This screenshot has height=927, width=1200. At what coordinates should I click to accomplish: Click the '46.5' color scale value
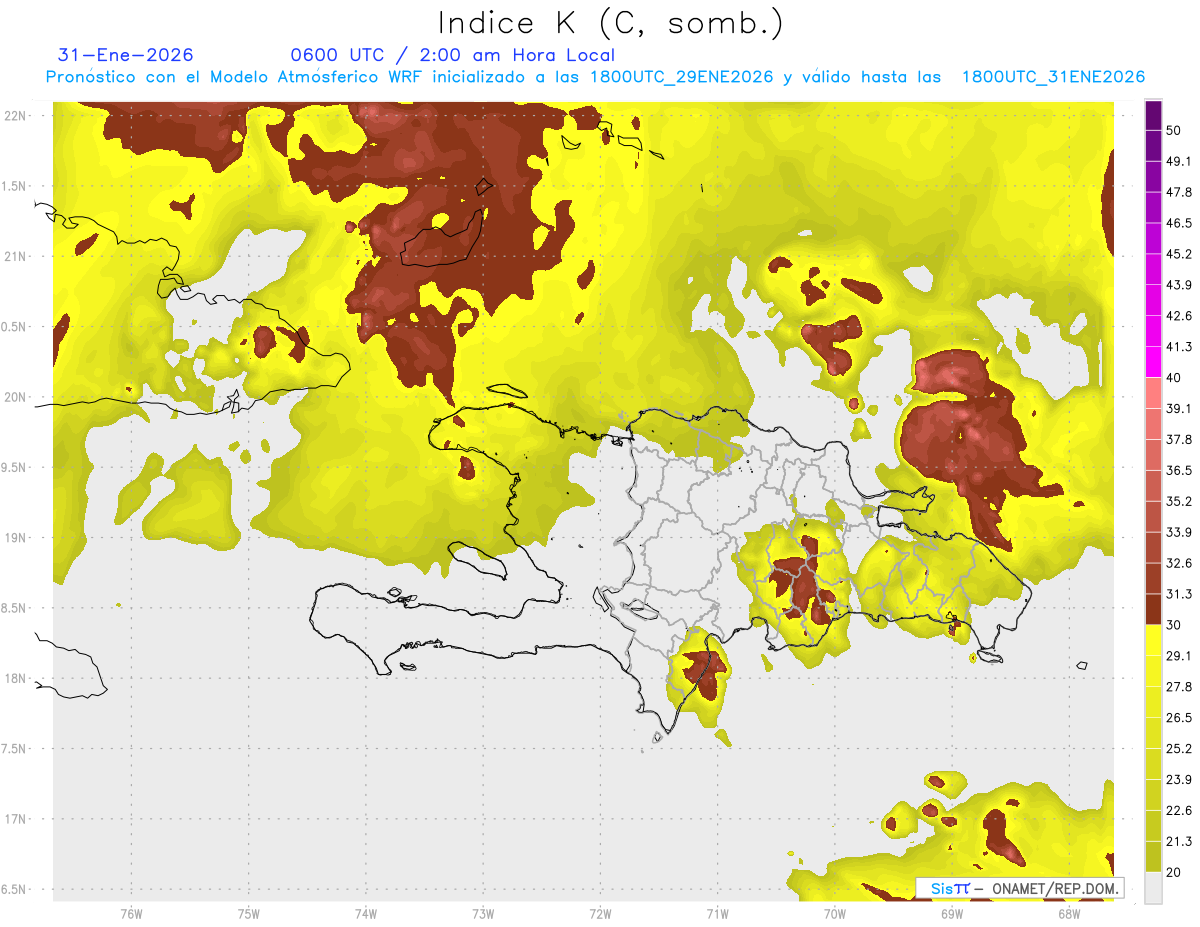tap(1179, 223)
